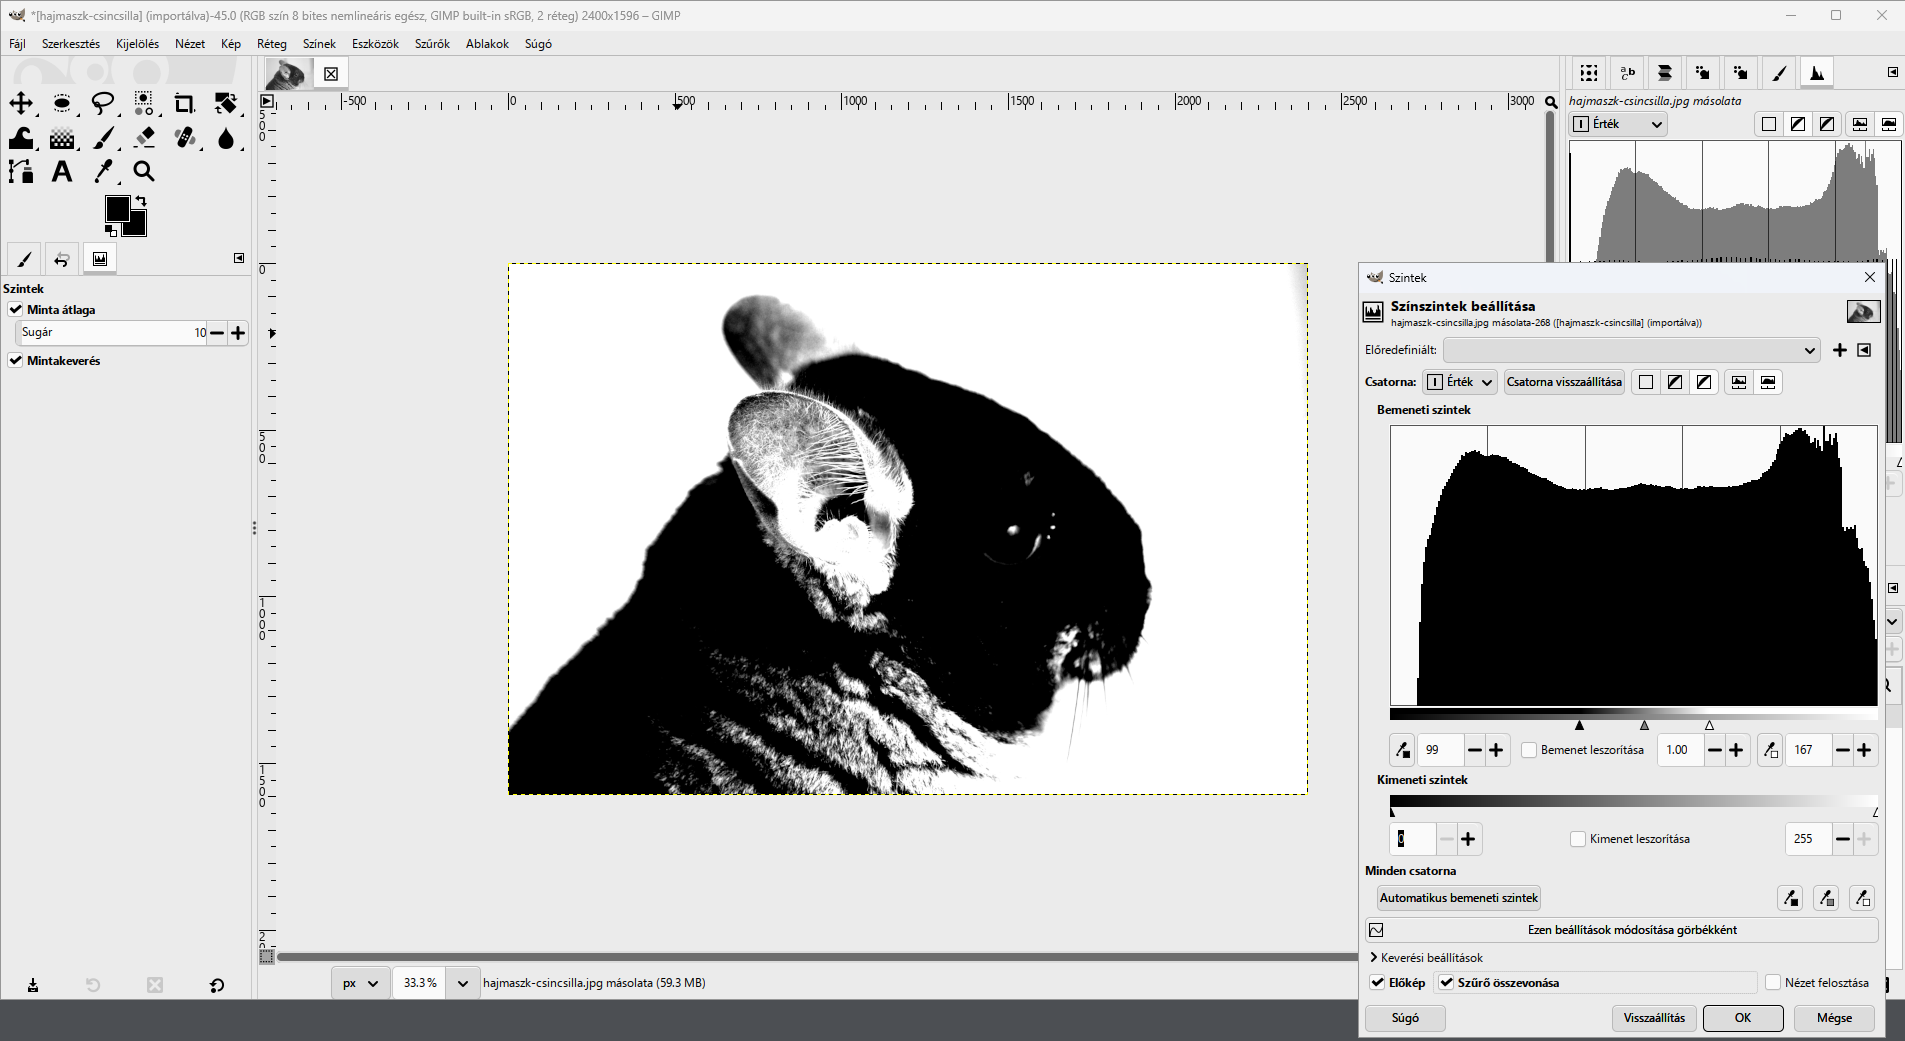Open the Csatorna Érték dropdown in Szintek

[x=1459, y=382]
